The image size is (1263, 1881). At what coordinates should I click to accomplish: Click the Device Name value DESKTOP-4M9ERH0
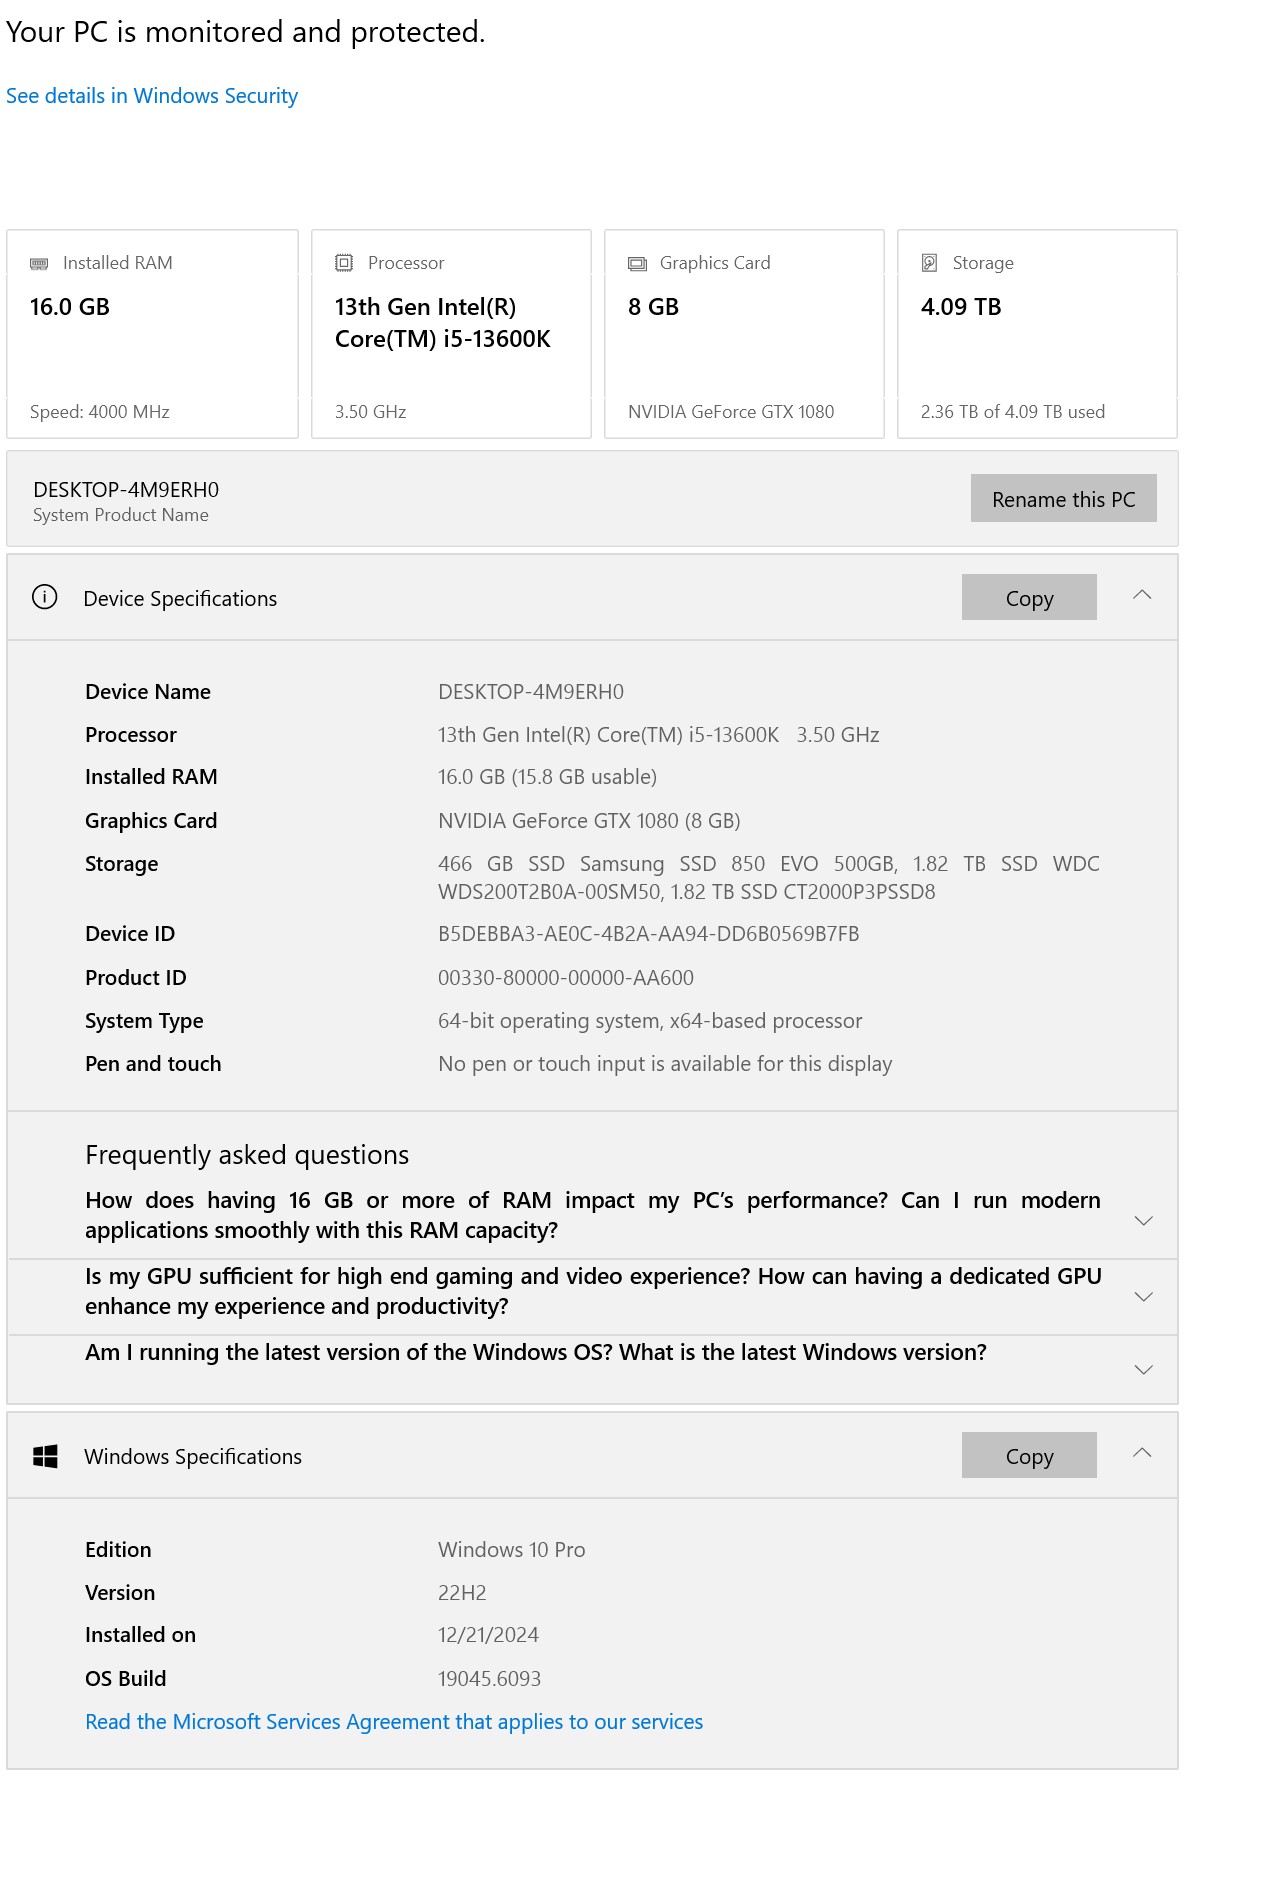click(x=531, y=692)
